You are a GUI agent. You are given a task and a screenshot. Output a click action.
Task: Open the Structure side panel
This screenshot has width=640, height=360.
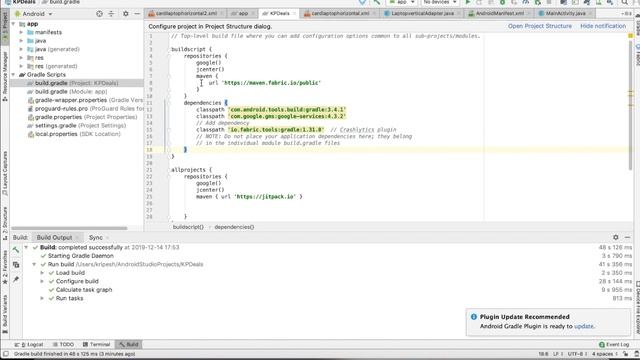point(5,222)
